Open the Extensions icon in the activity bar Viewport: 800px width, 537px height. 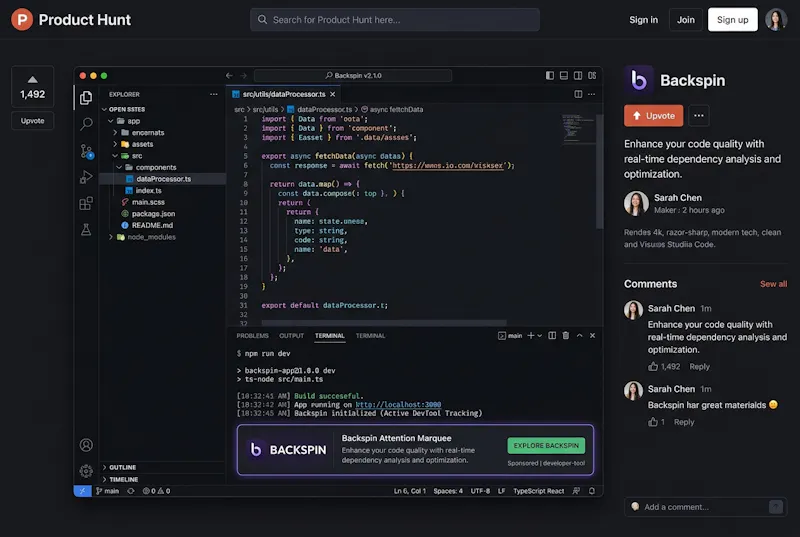tap(86, 203)
